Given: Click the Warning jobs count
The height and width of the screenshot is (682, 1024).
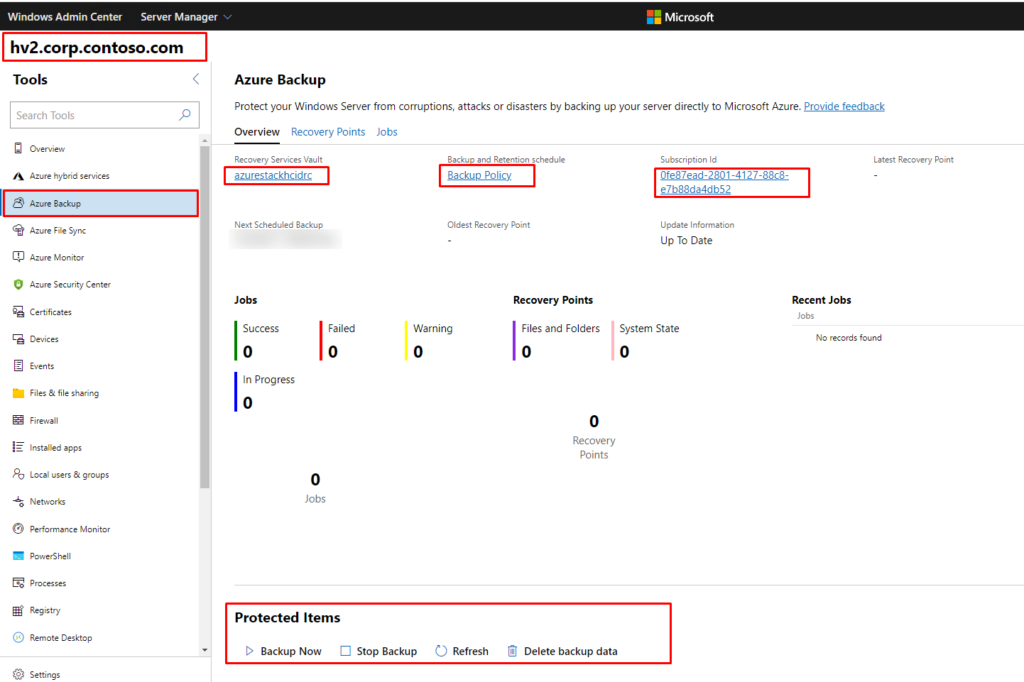Looking at the screenshot, I should click(418, 351).
